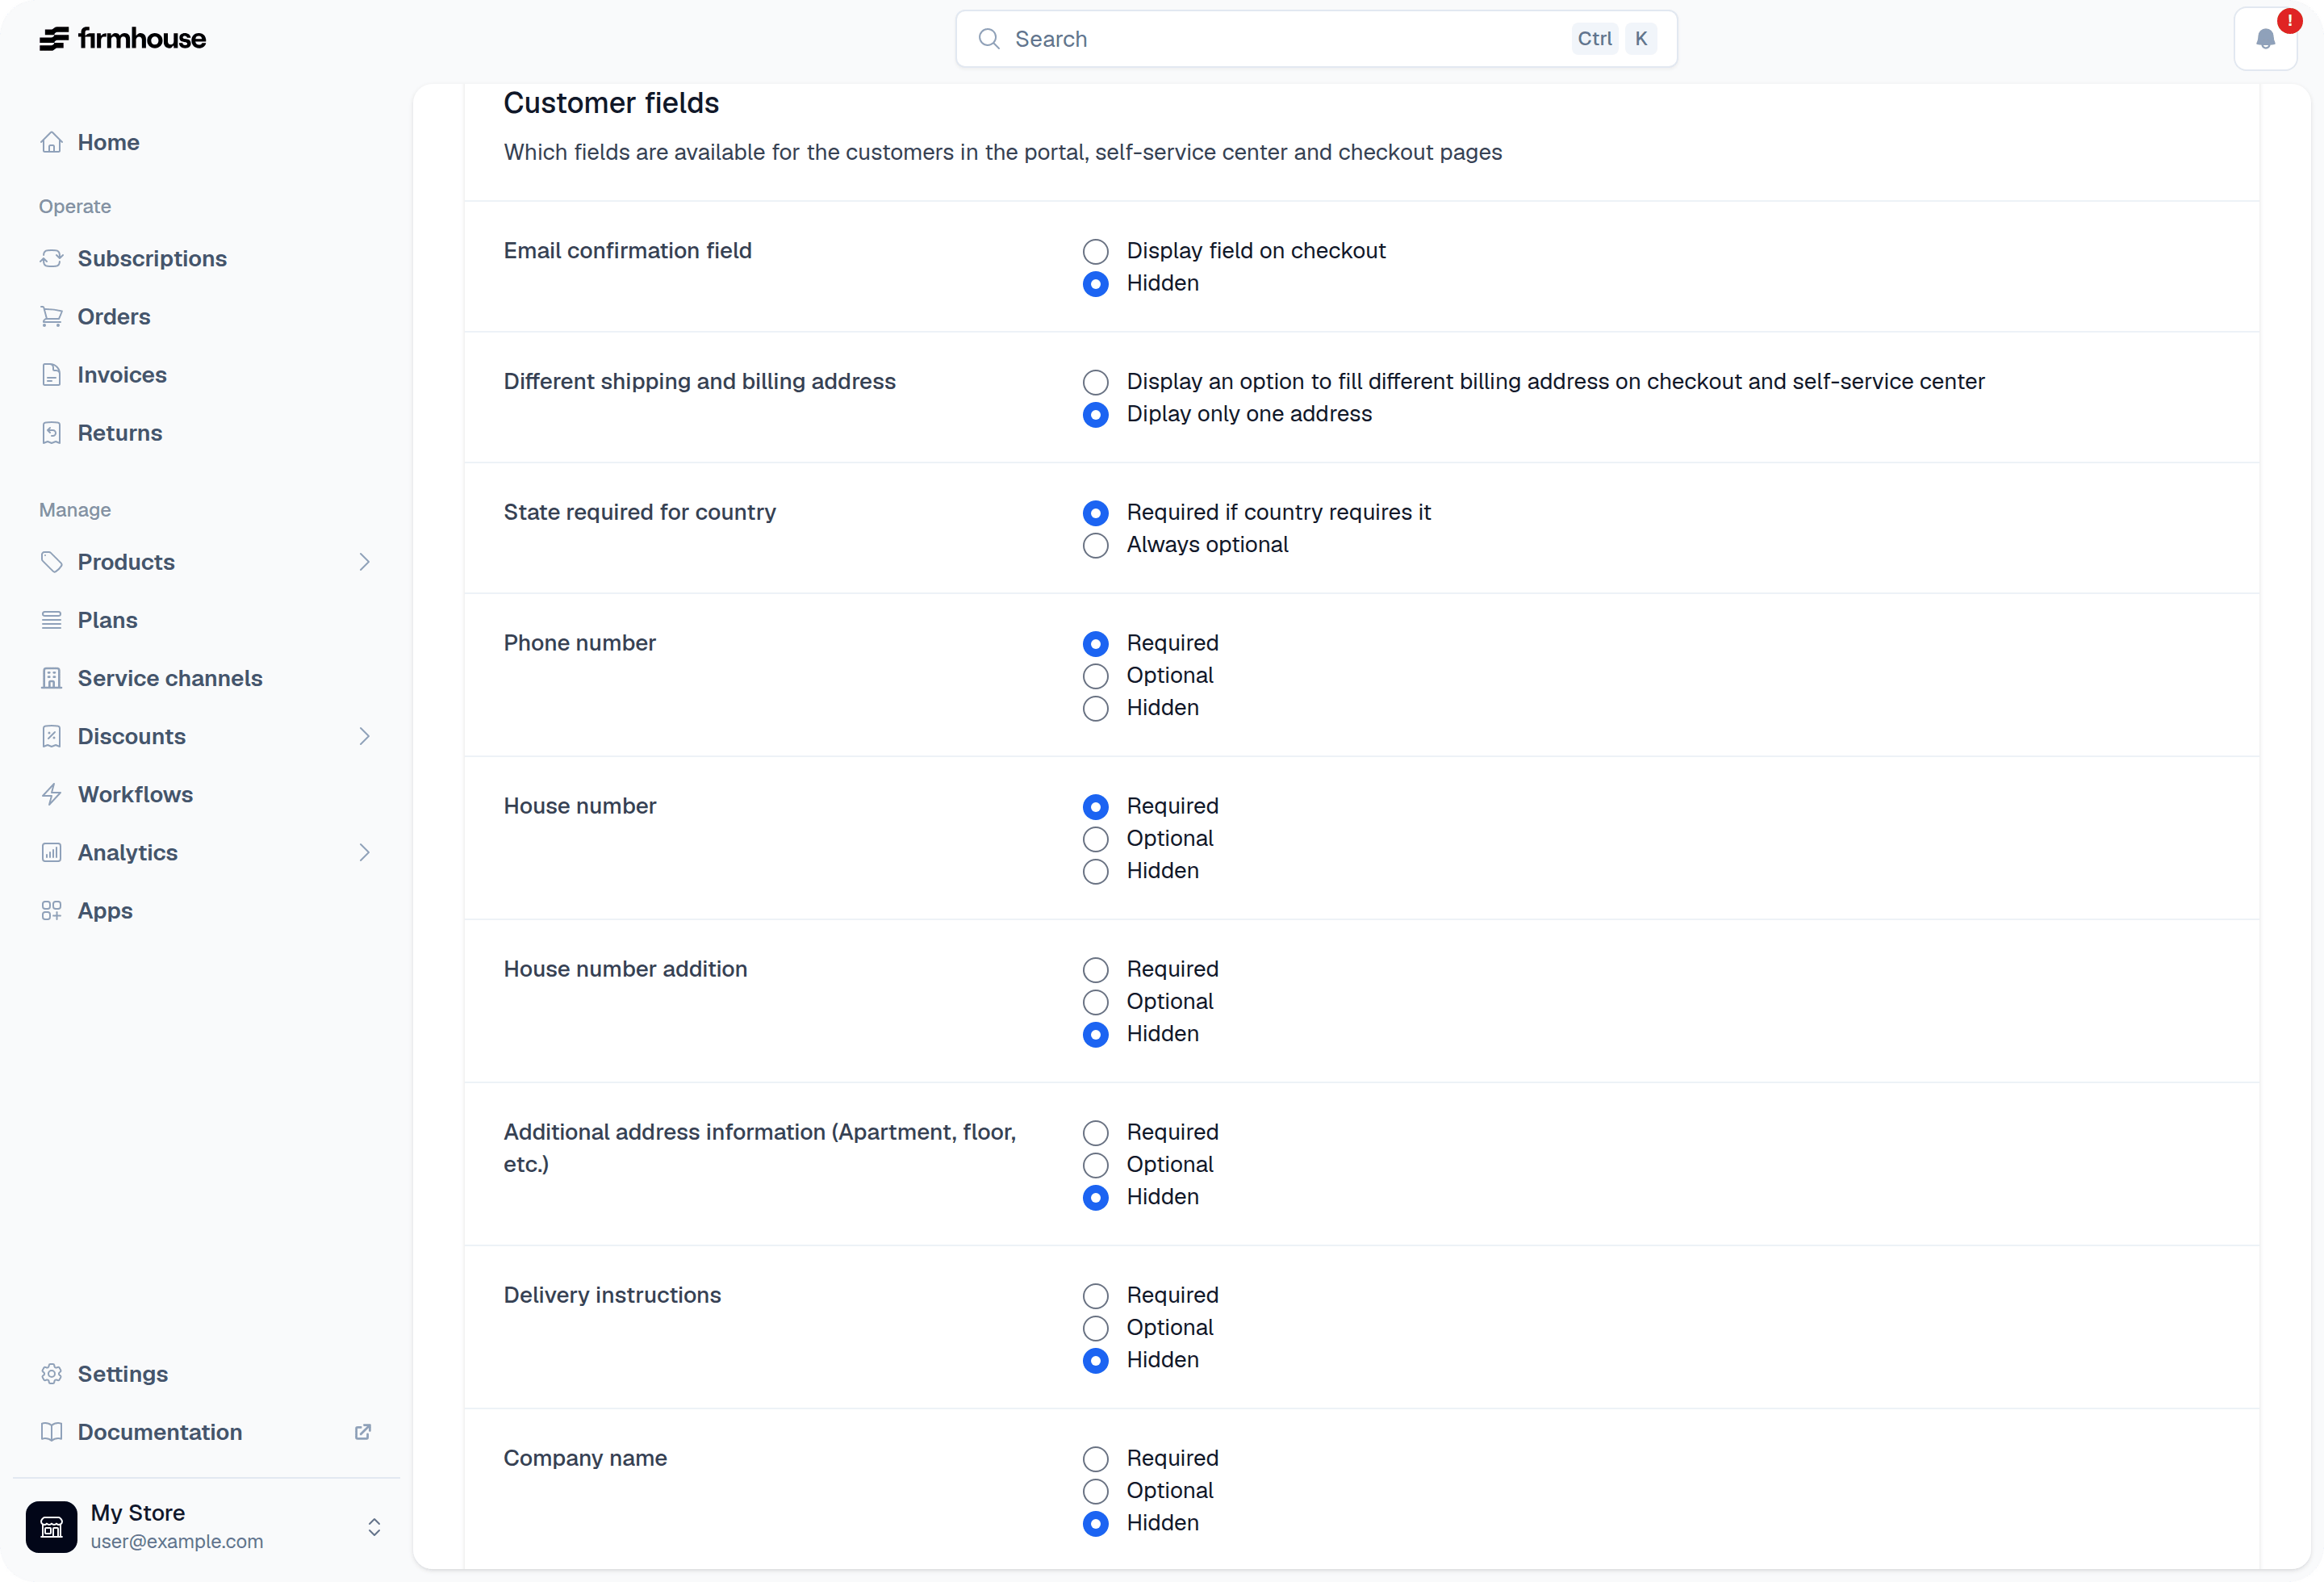
Task: Open Settings label
Action: coord(123,1374)
